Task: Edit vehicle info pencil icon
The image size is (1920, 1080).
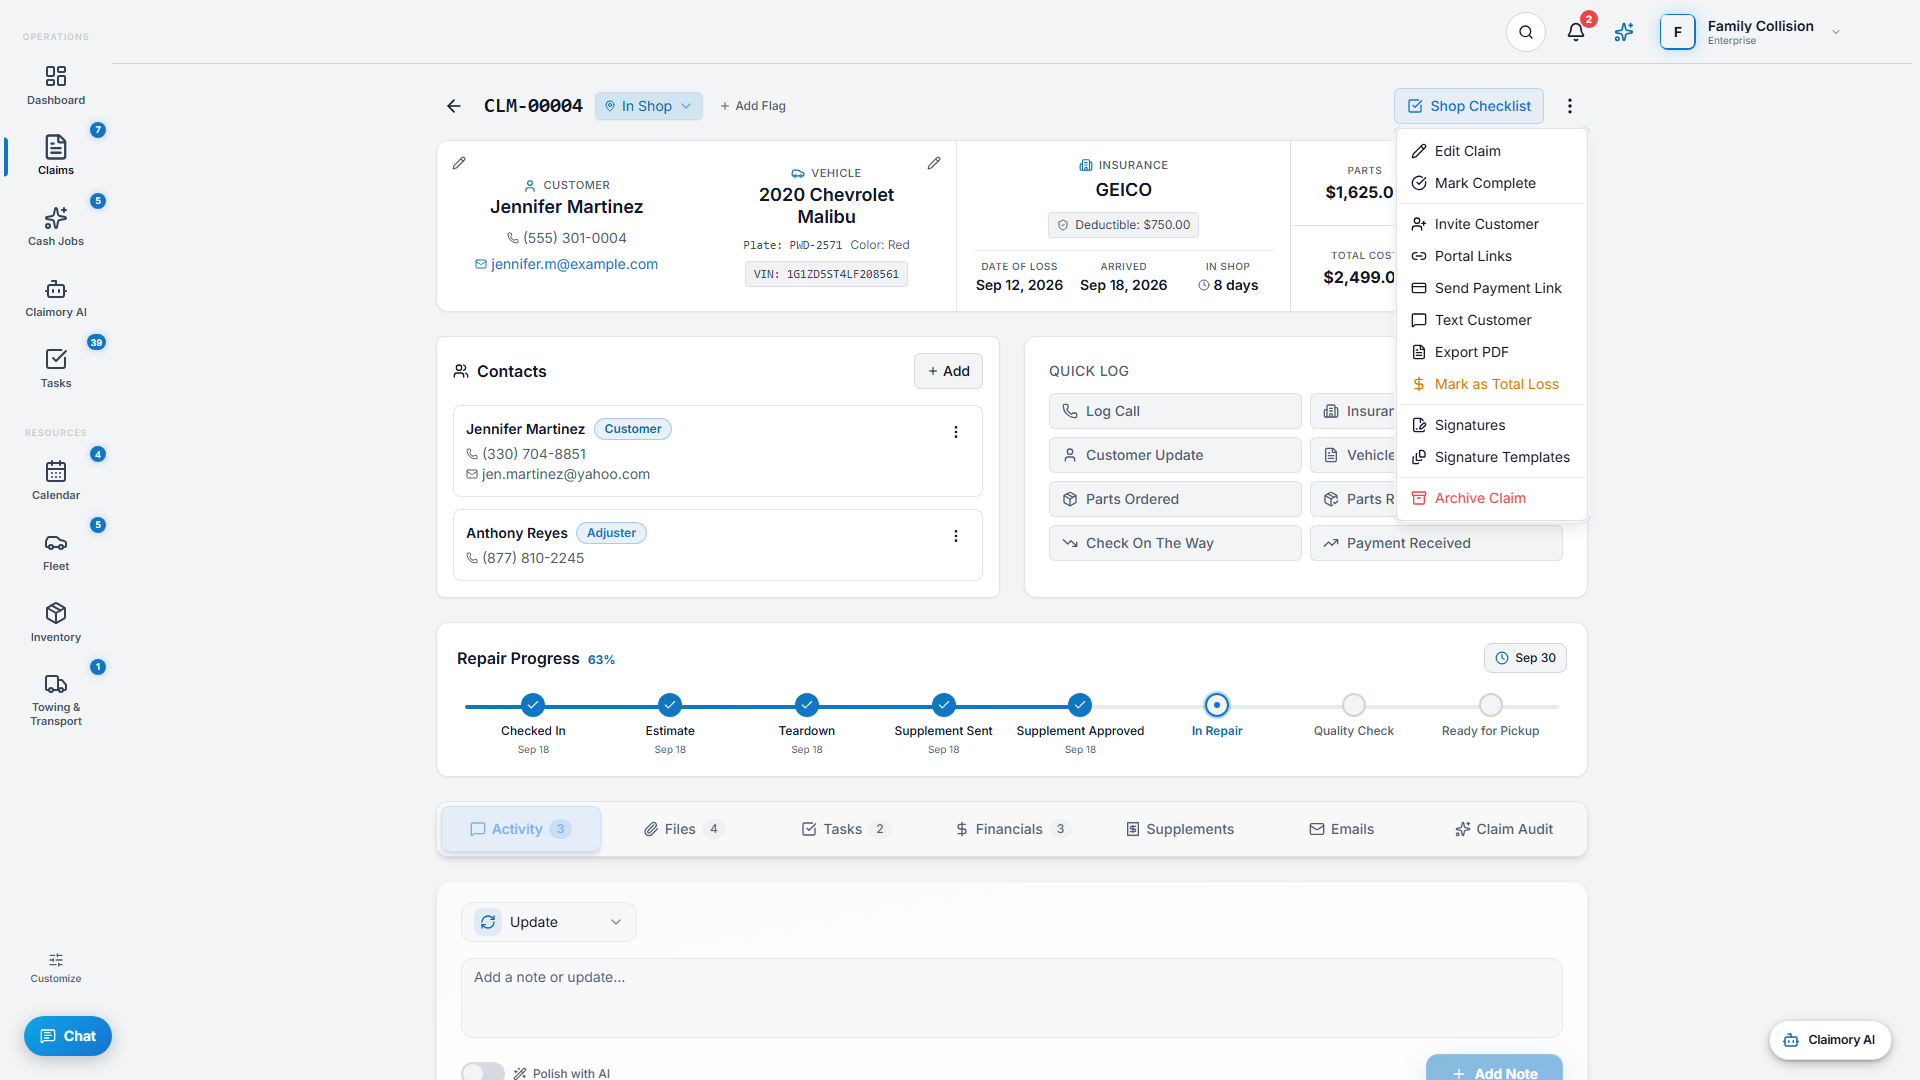Action: pyautogui.click(x=934, y=163)
